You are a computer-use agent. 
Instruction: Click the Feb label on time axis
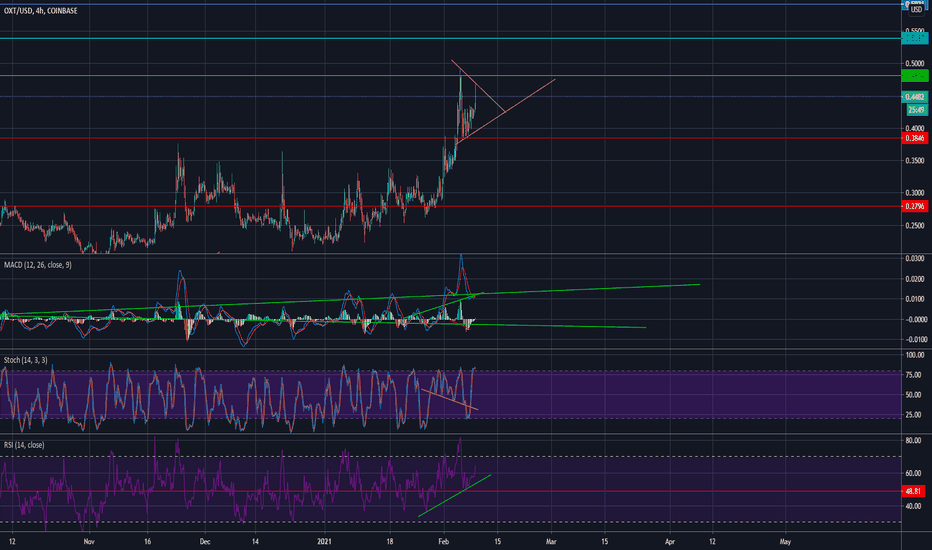click(x=443, y=542)
